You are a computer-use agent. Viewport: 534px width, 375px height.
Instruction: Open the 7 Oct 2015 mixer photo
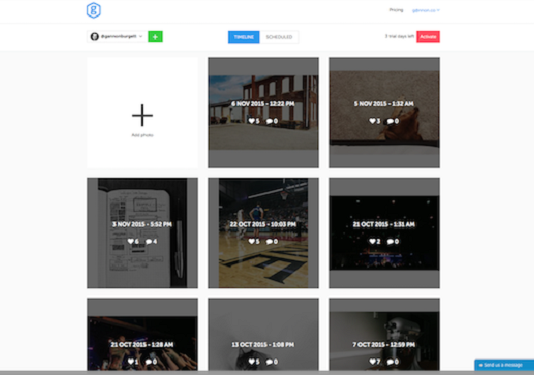[384, 334]
